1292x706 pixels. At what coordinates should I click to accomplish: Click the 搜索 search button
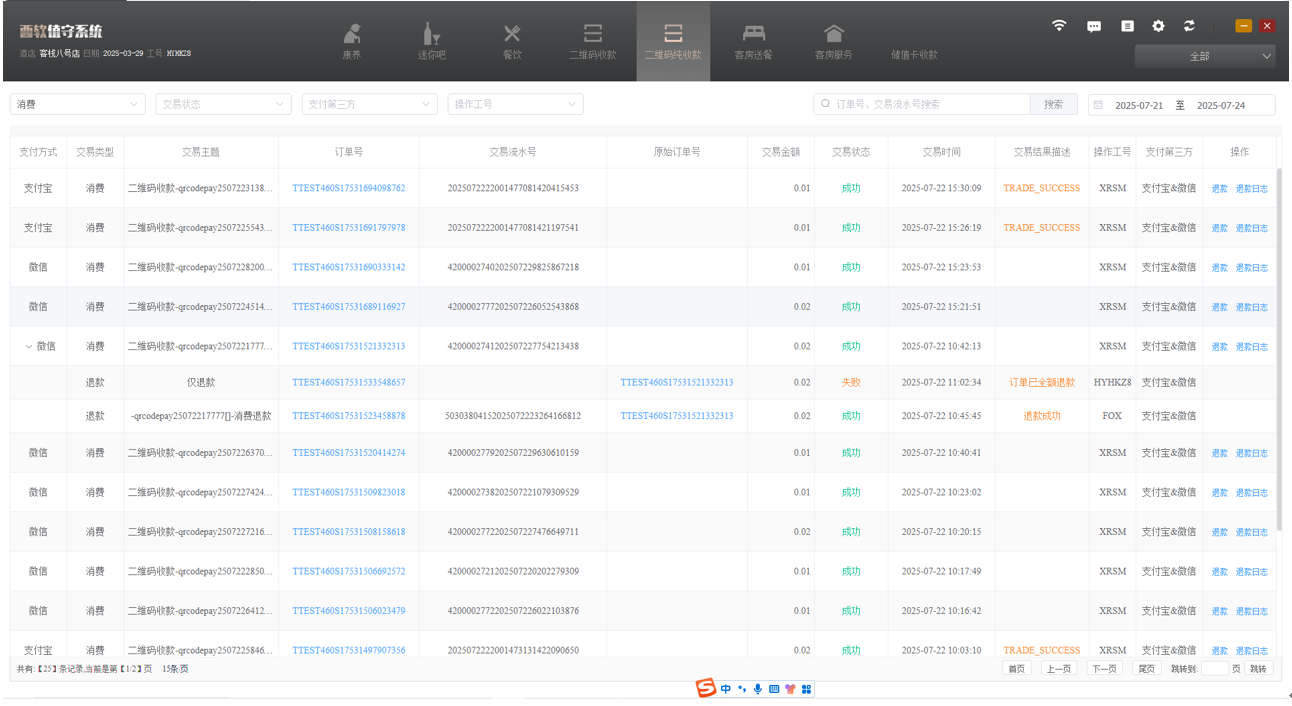tap(1054, 104)
